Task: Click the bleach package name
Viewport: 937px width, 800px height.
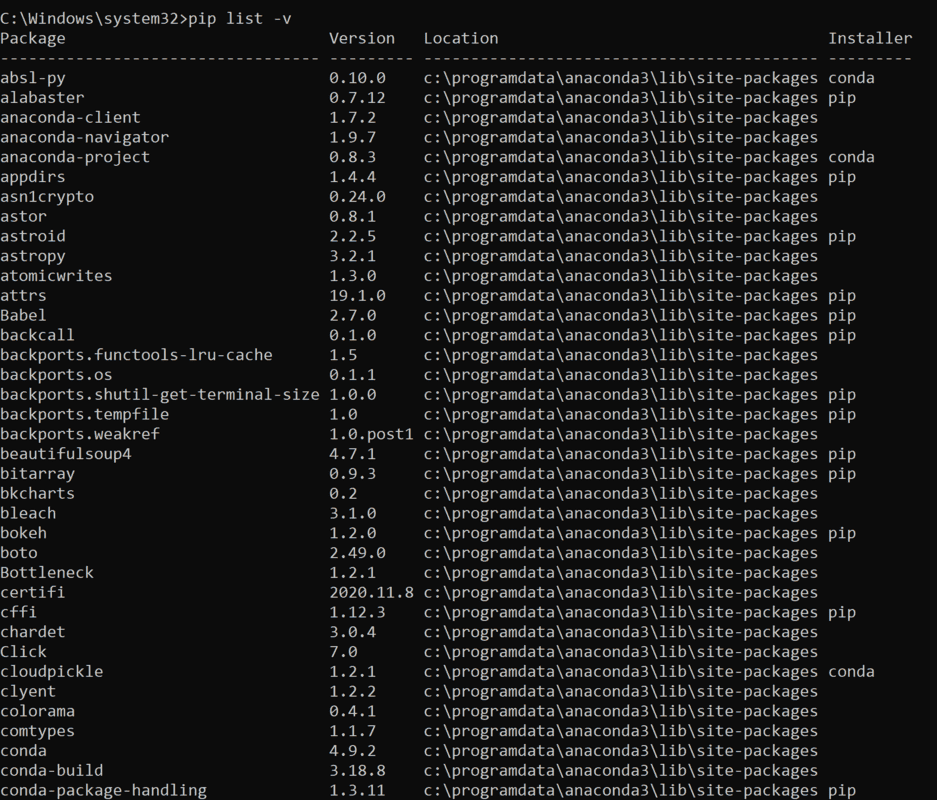Action: point(28,513)
